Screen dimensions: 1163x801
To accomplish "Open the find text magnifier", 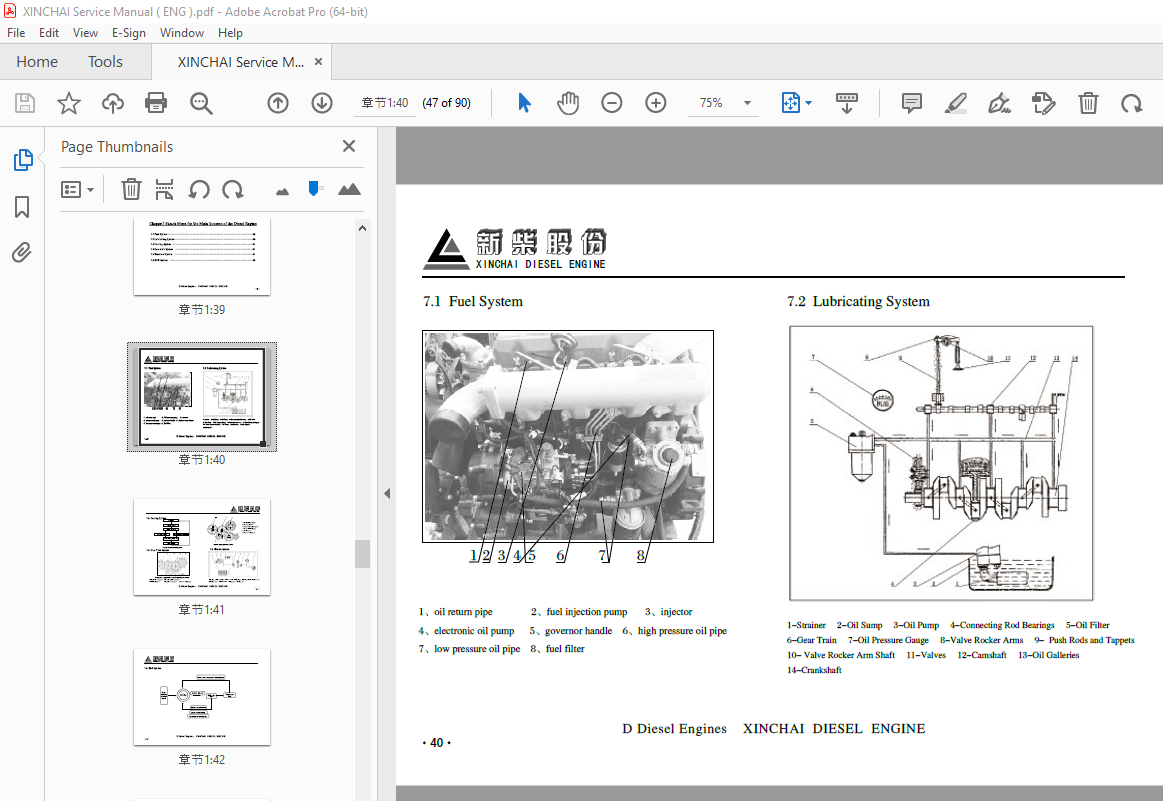I will [x=201, y=103].
